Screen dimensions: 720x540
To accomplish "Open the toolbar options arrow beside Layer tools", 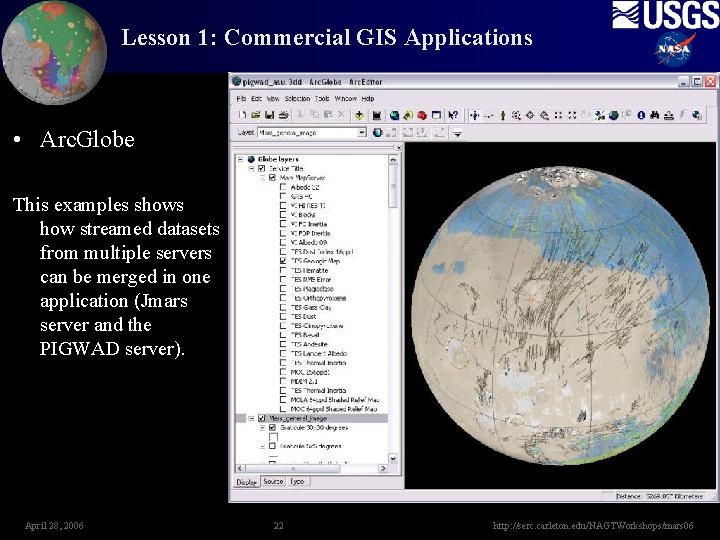I will pyautogui.click(x=457, y=134).
